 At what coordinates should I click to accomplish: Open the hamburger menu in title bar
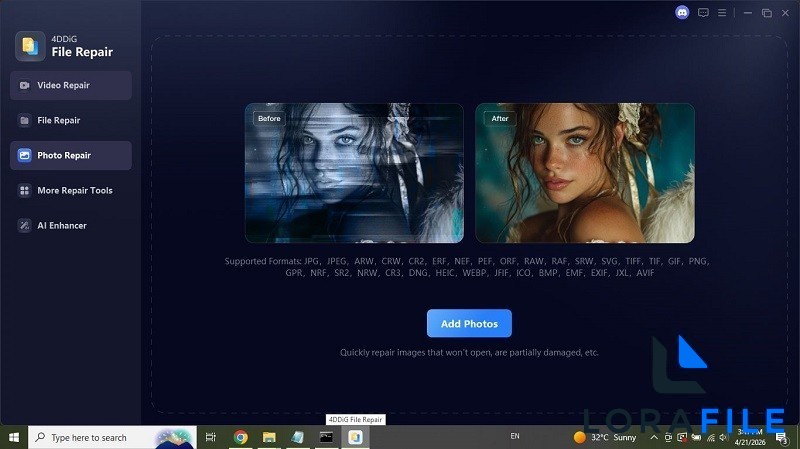click(722, 13)
